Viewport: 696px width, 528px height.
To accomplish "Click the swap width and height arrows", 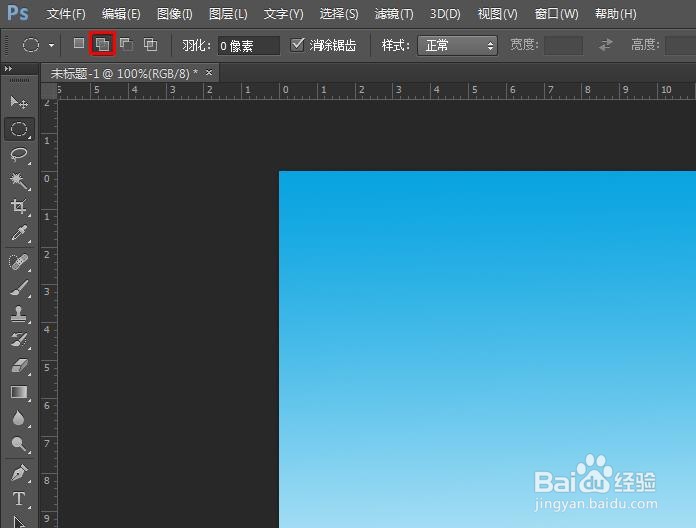I will coord(605,45).
